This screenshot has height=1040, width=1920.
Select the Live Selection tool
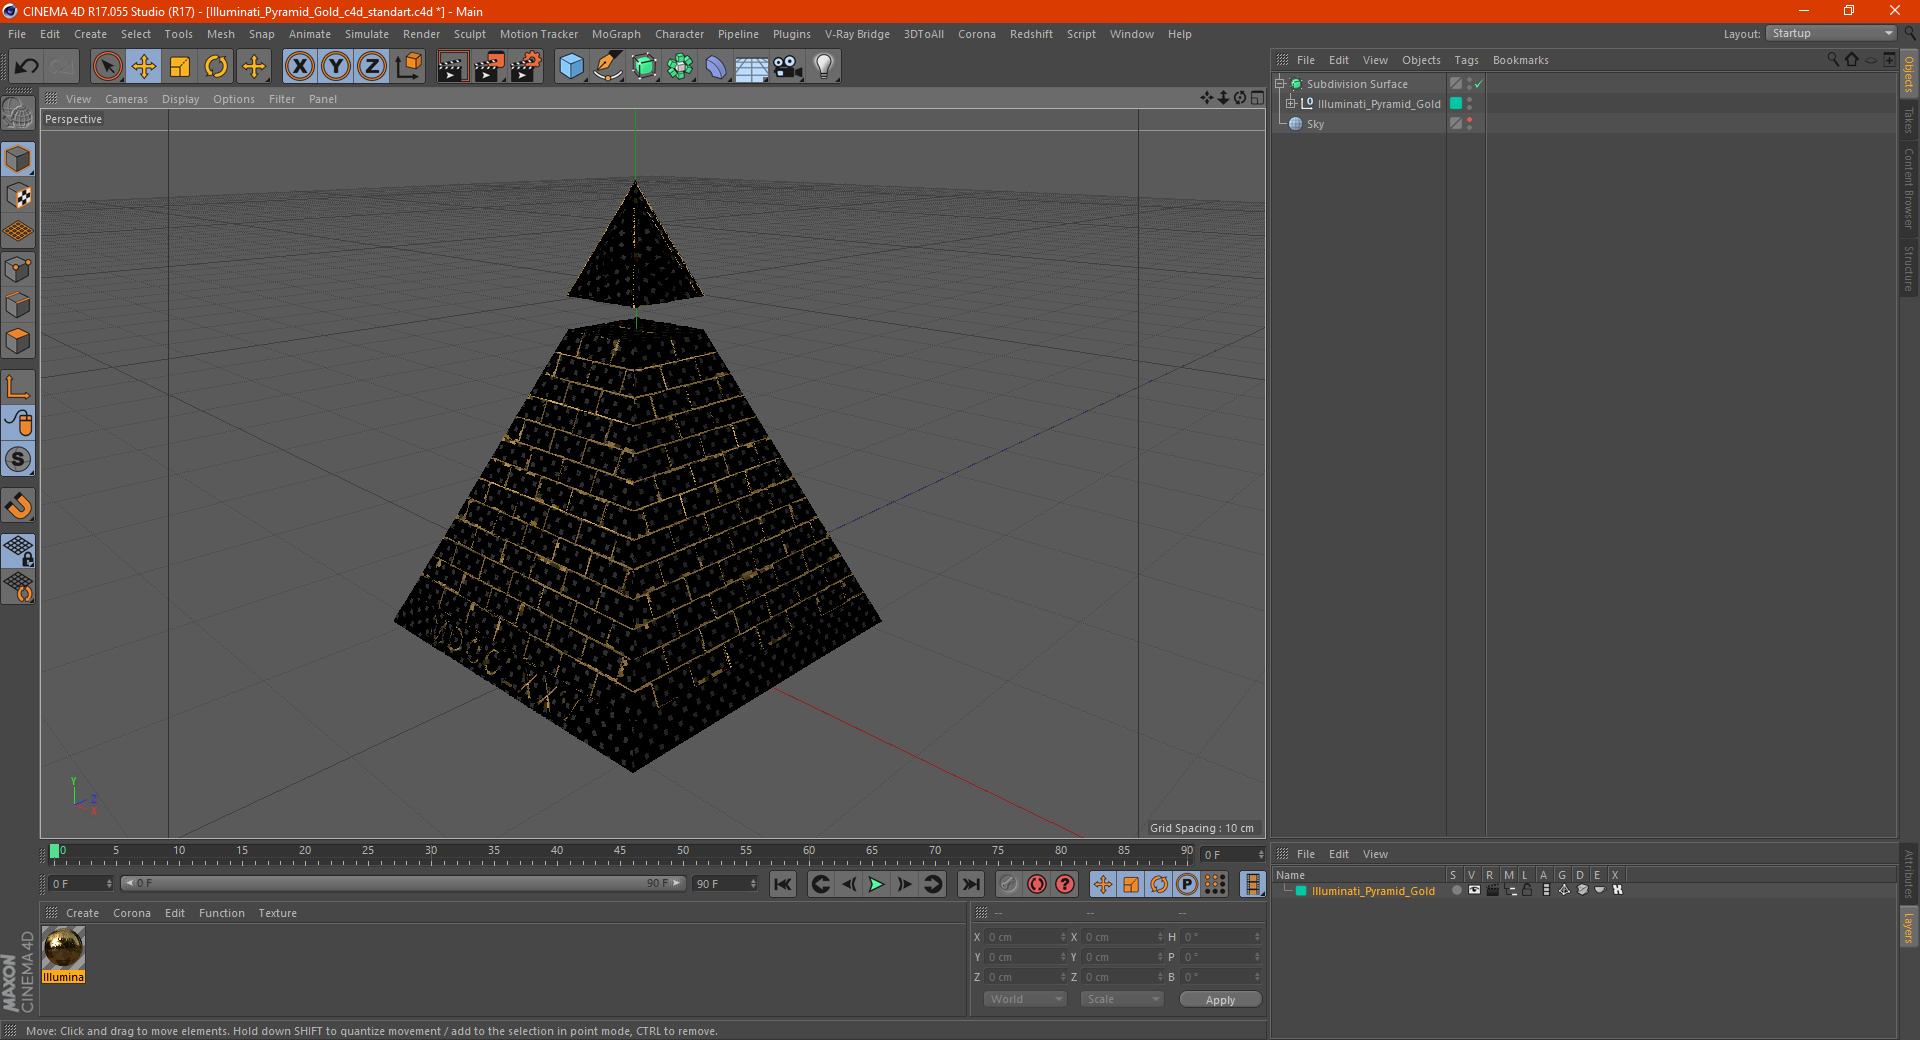(x=107, y=67)
